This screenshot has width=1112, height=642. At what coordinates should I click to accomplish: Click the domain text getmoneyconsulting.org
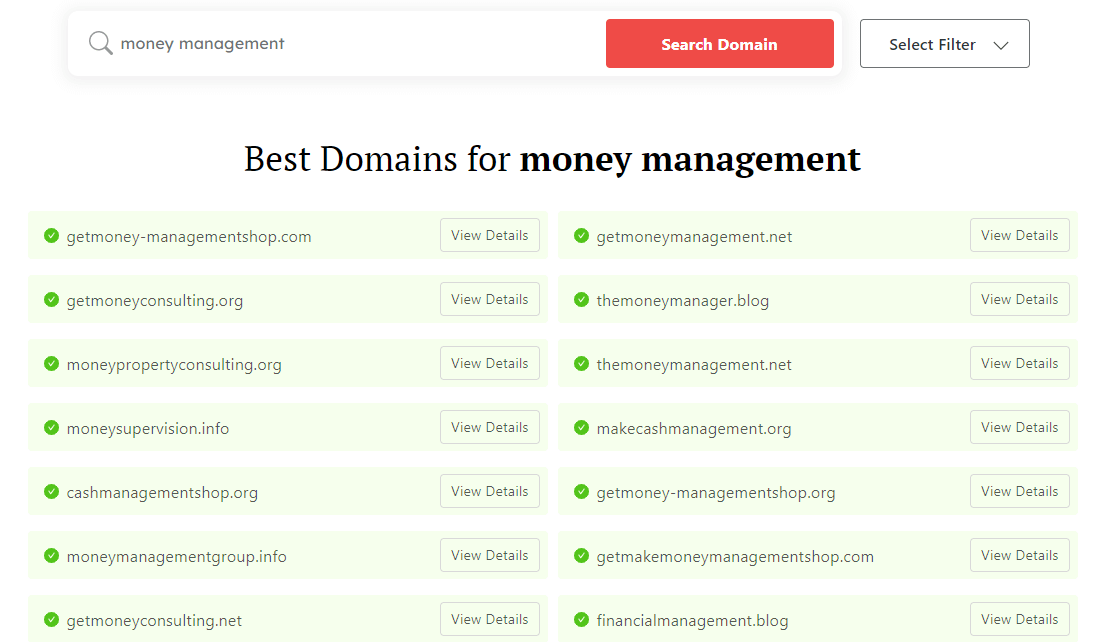(155, 301)
